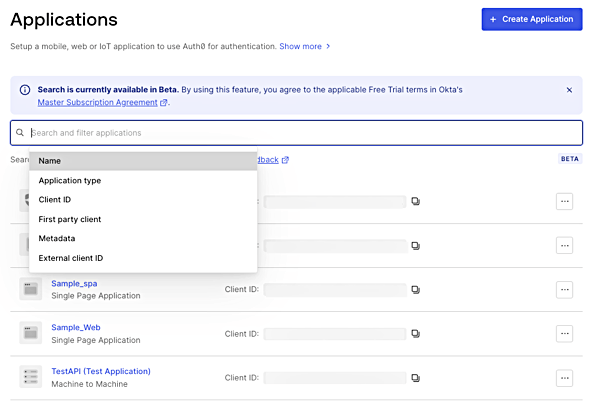Copy the Client ID in the first application row

(x=416, y=201)
